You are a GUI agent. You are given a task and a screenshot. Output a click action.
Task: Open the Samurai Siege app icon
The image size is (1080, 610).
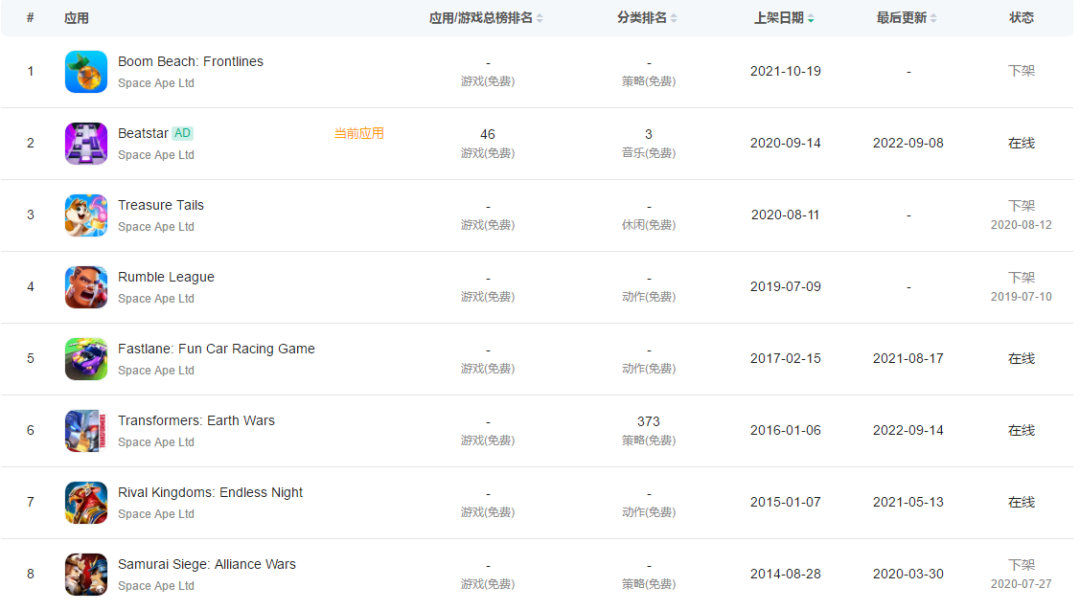tap(86, 574)
